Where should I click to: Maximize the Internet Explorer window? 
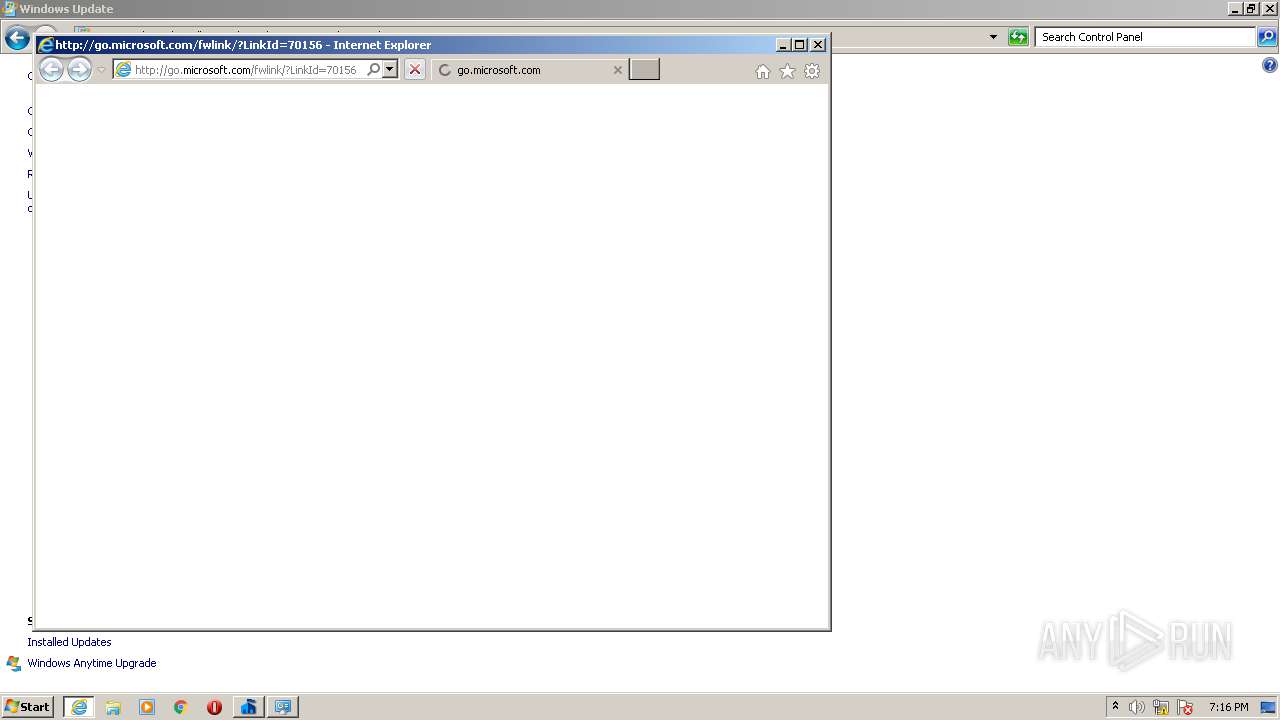tap(800, 45)
